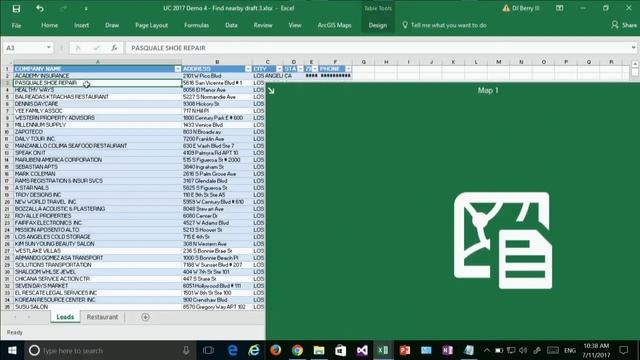640x360 pixels.
Task: Open Customize Quick Access Toolbar arrow
Action: pyautogui.click(x=86, y=9)
